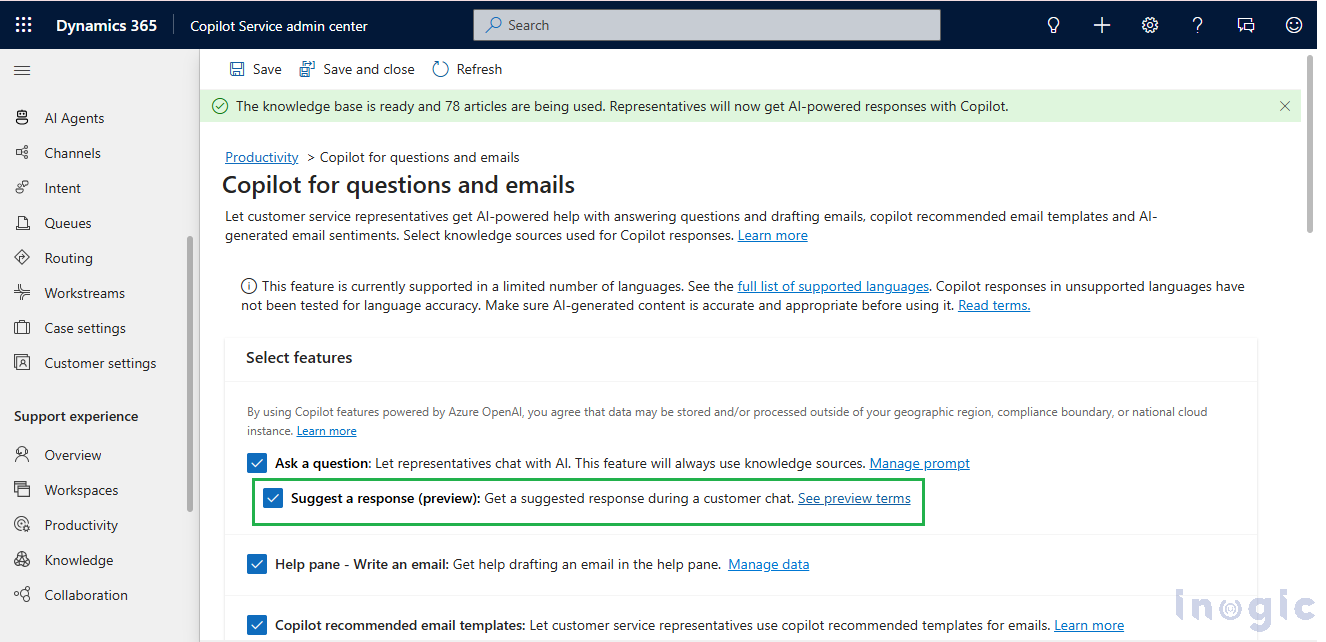Click the Case settings sidebar icon
Viewport: 1326px width, 642px height.
coord(22,328)
